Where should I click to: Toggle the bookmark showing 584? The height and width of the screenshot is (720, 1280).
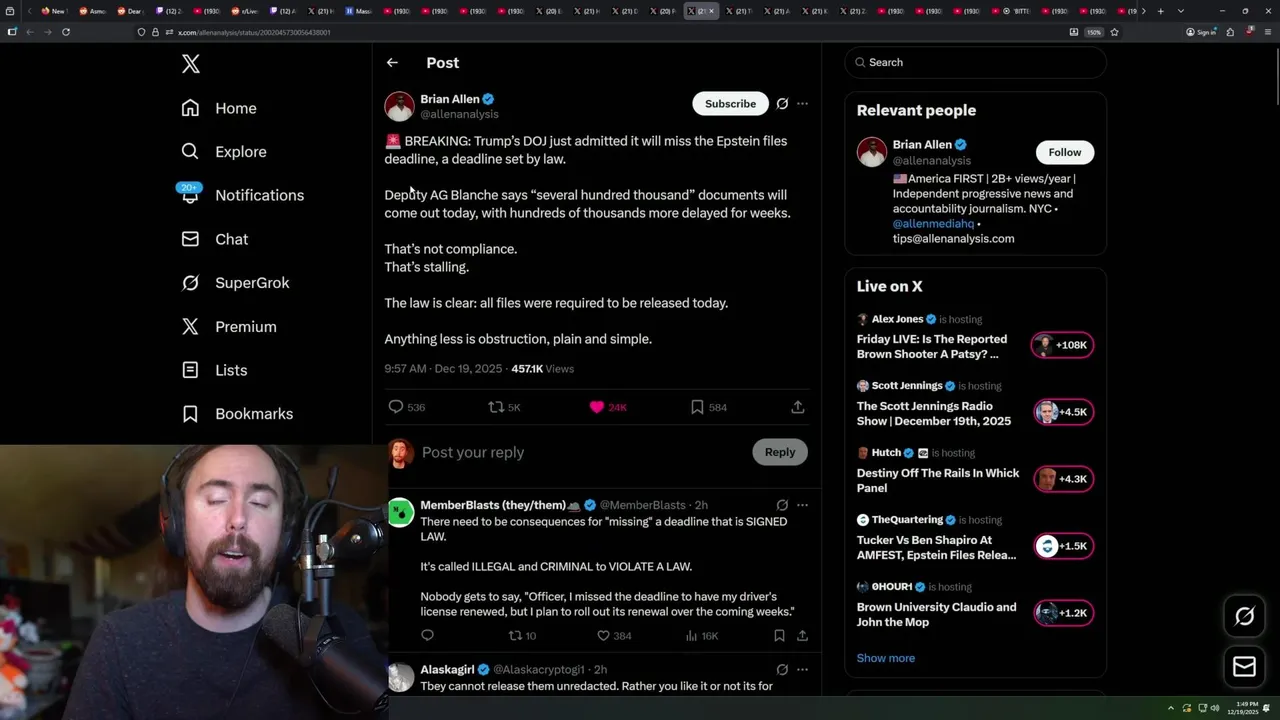click(x=708, y=407)
